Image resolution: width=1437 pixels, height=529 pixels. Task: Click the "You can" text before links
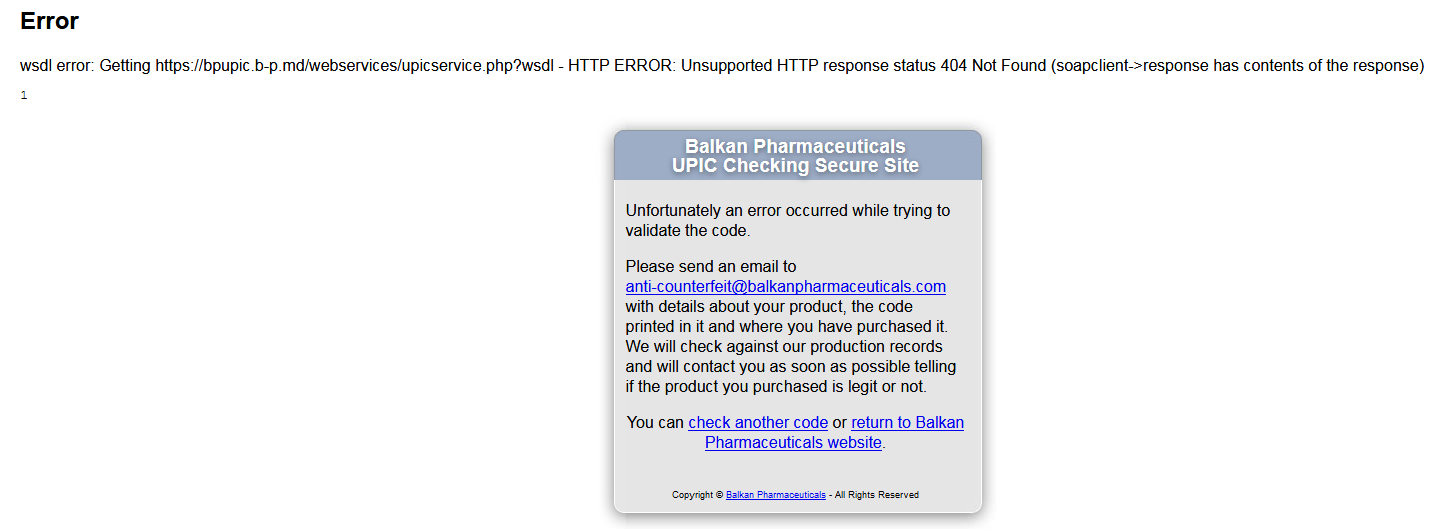click(x=655, y=423)
